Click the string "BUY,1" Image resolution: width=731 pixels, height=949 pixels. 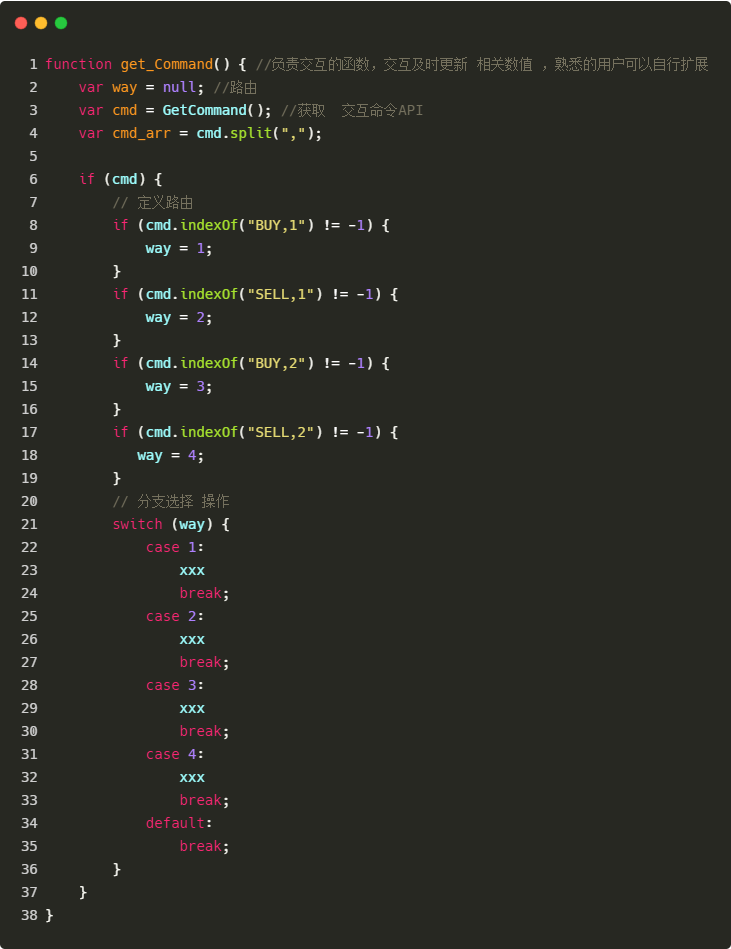(277, 225)
